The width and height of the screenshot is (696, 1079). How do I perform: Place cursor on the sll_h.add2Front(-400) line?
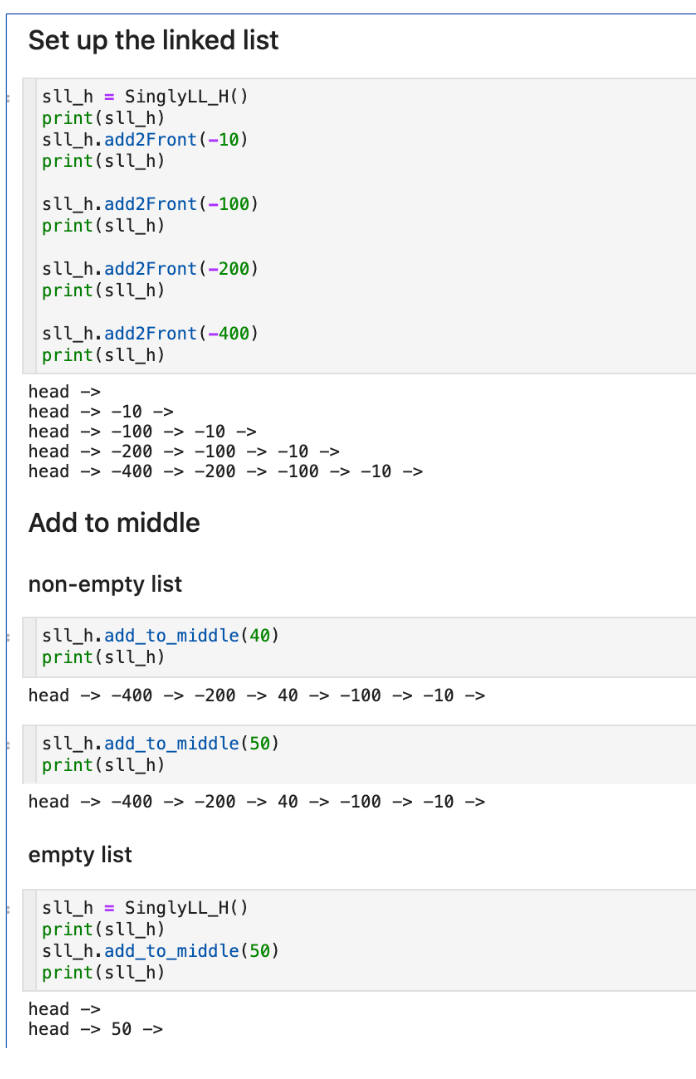tap(149, 334)
